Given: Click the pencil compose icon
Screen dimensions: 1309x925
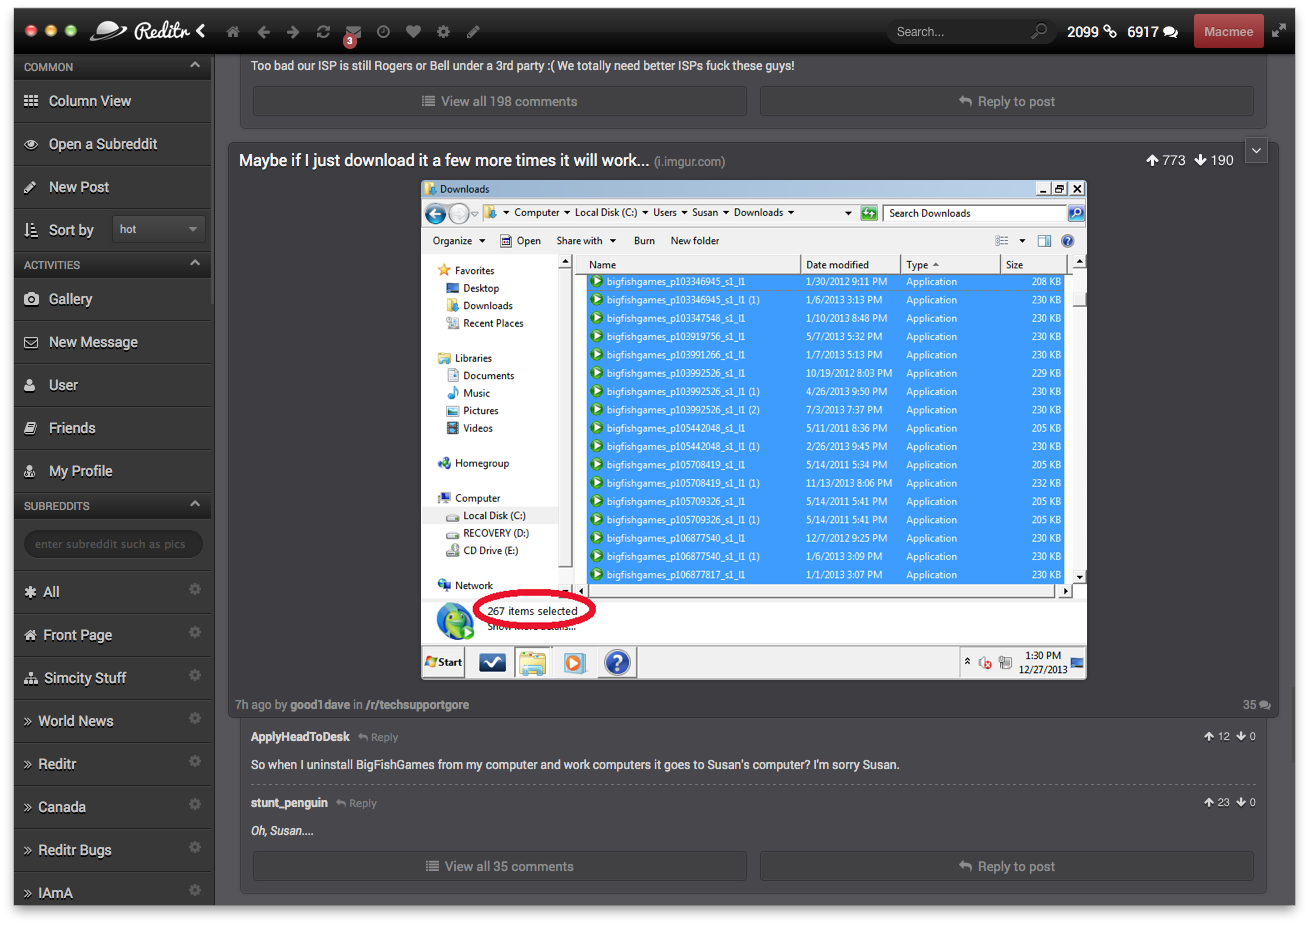Looking at the screenshot, I should 473,32.
